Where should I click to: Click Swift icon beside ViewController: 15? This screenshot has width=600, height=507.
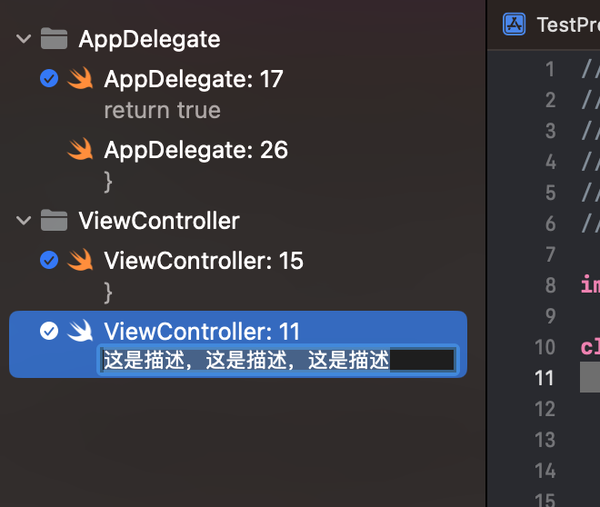81,261
